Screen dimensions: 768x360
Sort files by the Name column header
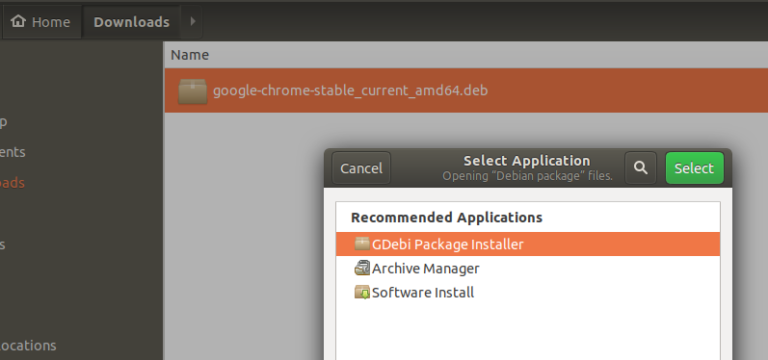[190, 55]
